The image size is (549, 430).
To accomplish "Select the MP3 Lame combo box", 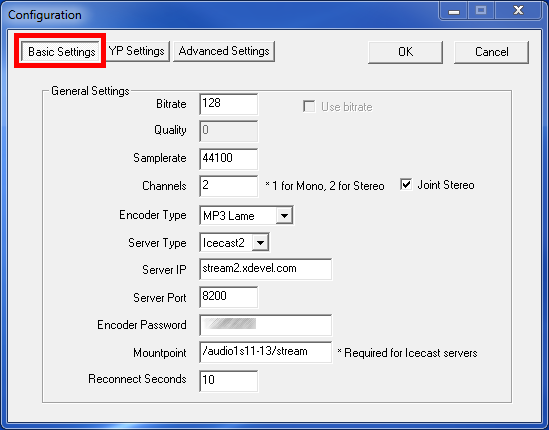I will click(246, 215).
